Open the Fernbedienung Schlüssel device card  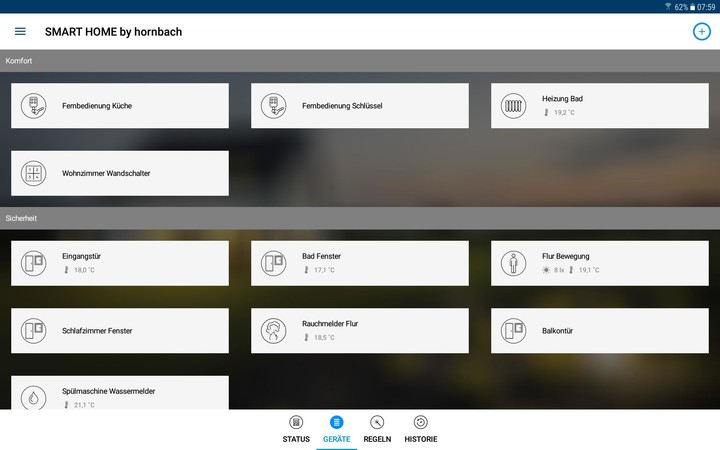(x=360, y=106)
